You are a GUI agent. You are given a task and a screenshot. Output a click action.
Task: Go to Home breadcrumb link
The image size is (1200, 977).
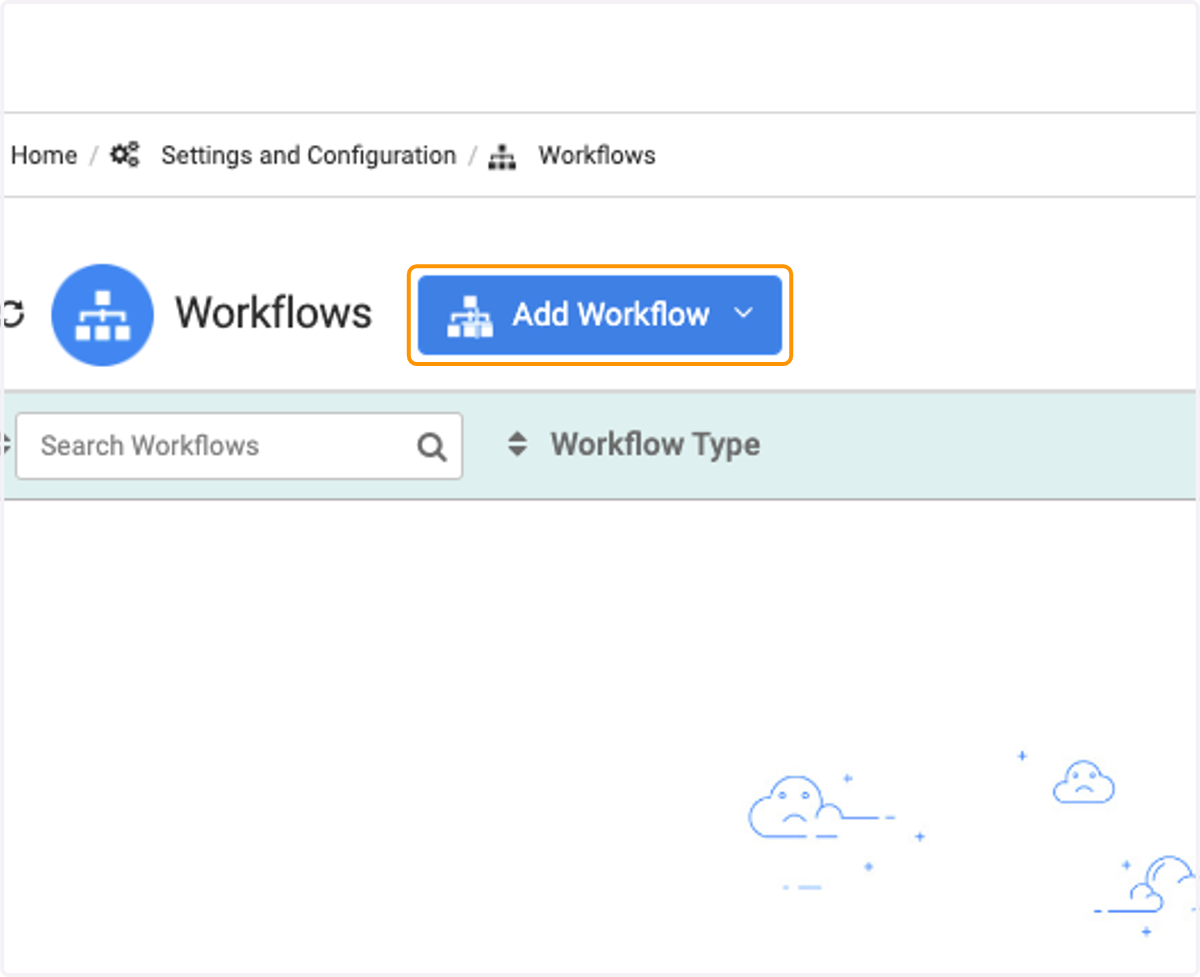pos(44,155)
